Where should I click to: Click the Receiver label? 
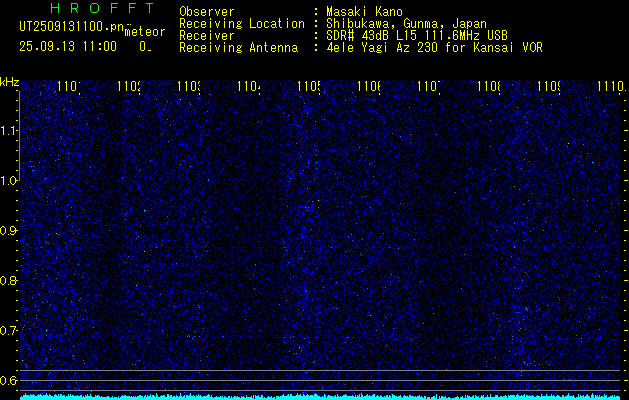(207, 36)
